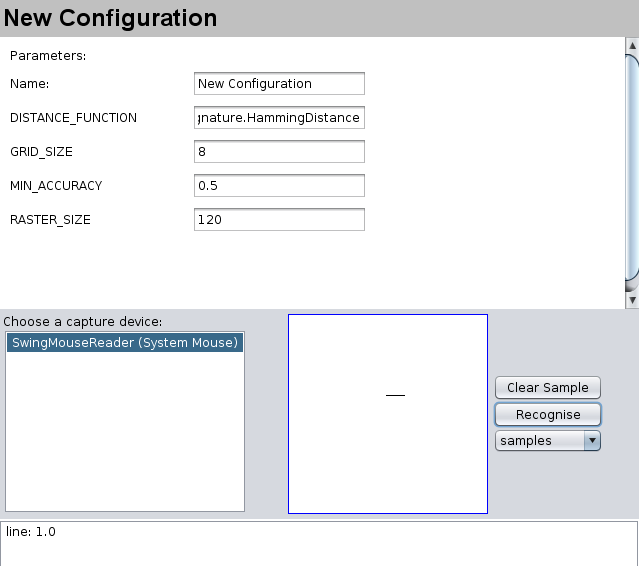The image size is (639, 566).
Task: Select SwingMouseReader (System Mouse) capture device
Action: [x=124, y=343]
